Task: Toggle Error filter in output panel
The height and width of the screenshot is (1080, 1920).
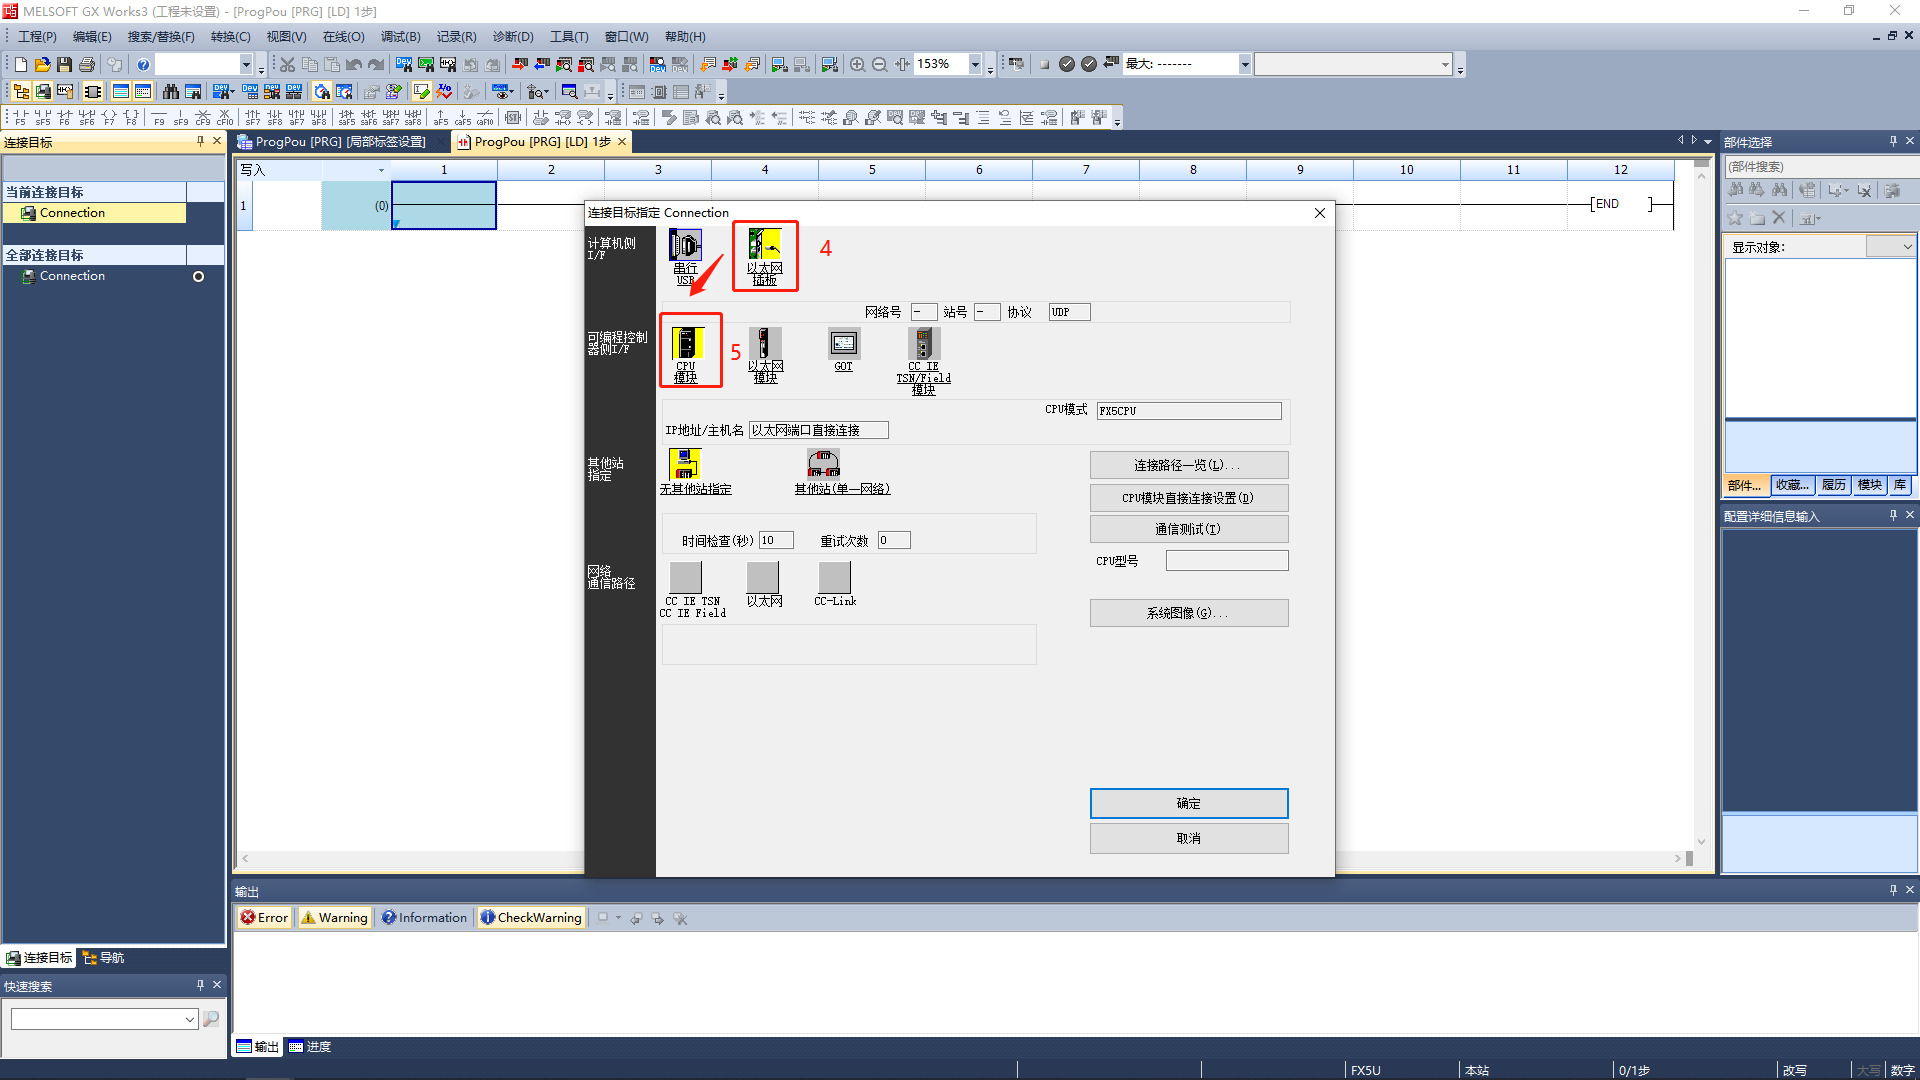Action: tap(264, 918)
